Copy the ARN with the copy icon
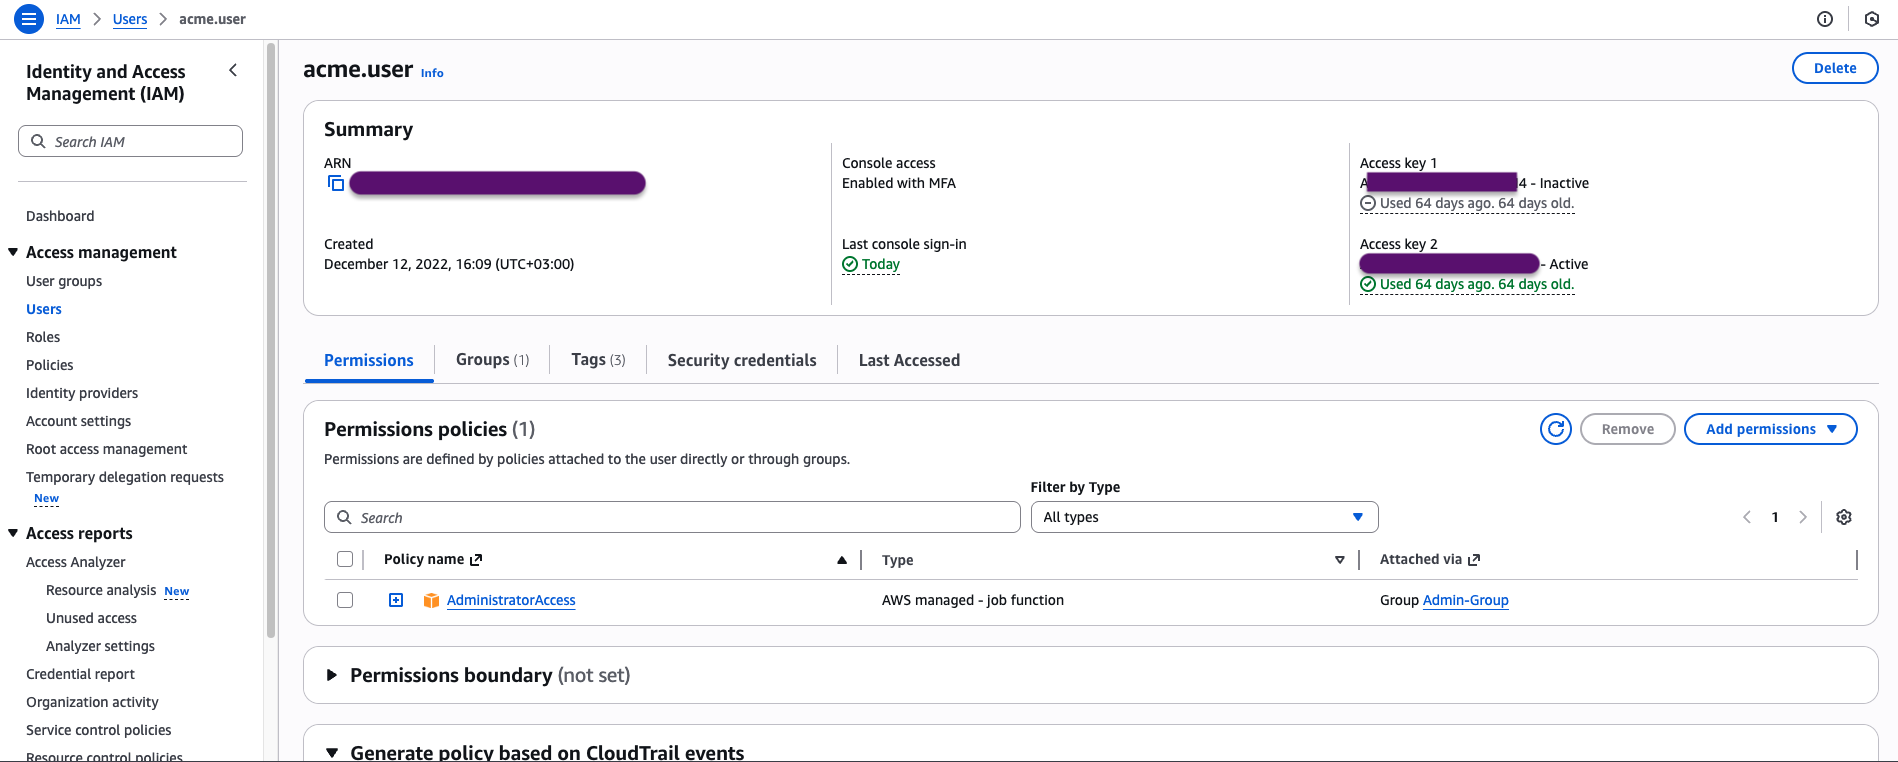The width and height of the screenshot is (1898, 762). [336, 183]
